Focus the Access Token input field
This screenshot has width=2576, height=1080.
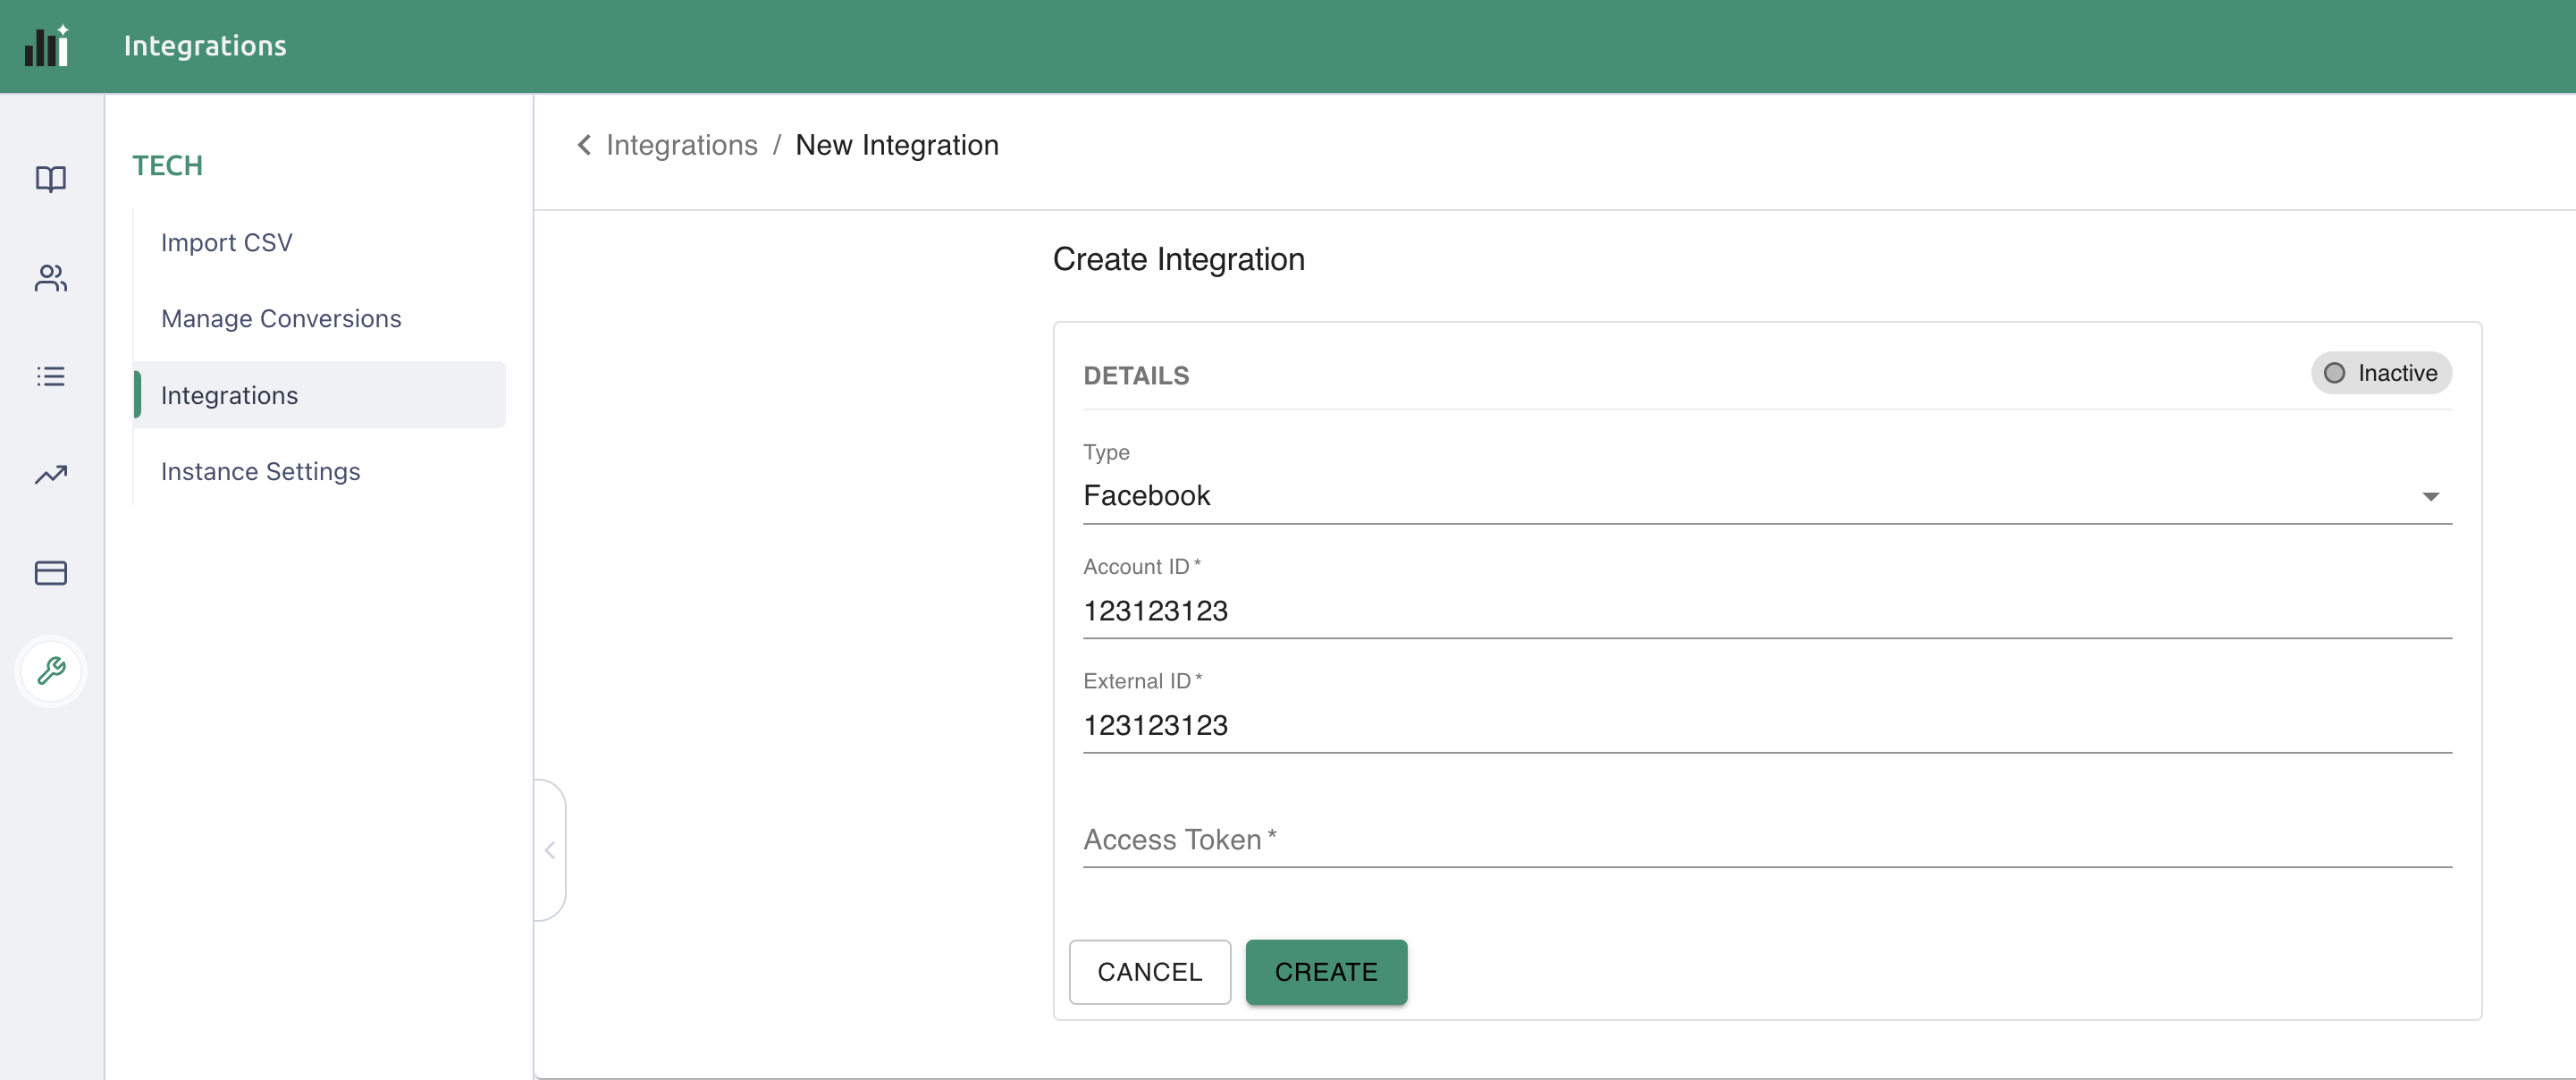(1766, 840)
